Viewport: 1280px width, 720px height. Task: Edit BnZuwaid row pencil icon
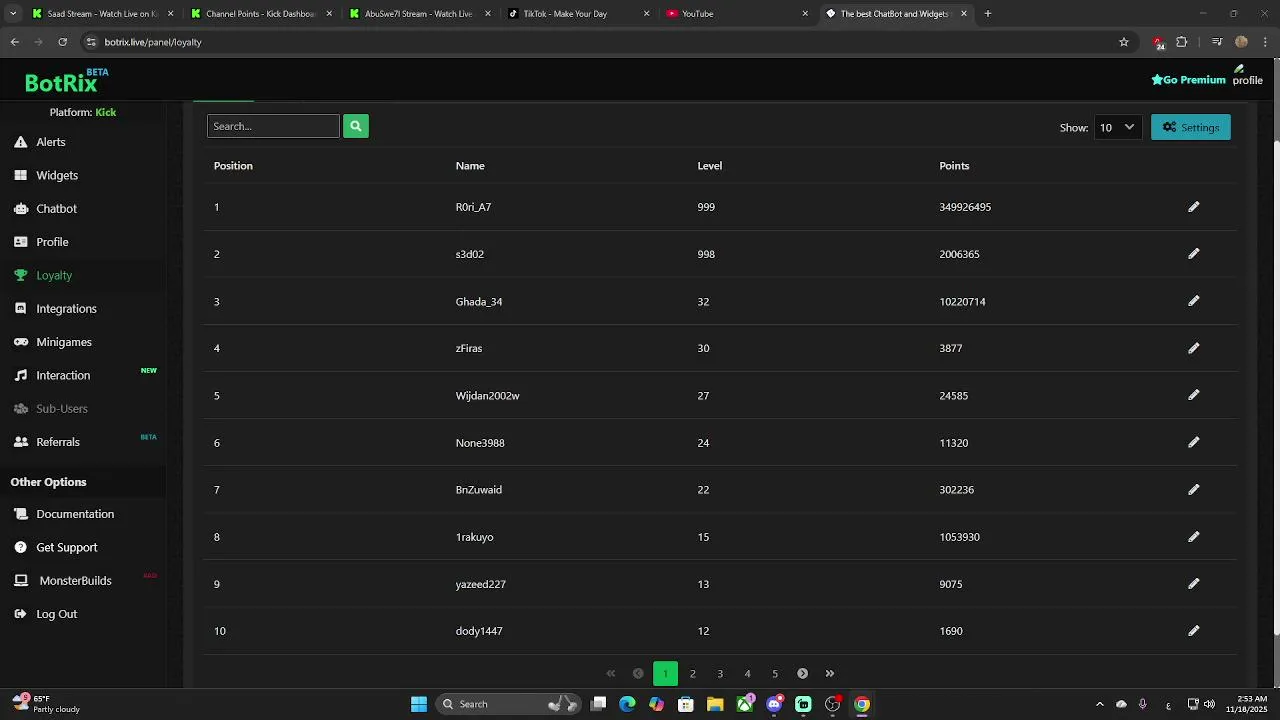(x=1193, y=490)
